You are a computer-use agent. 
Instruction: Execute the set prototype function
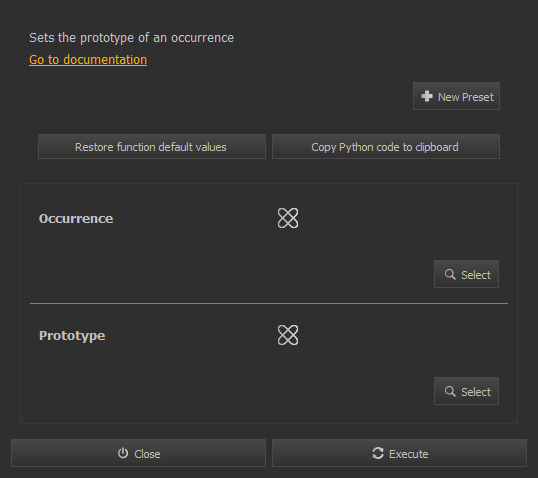coord(399,453)
